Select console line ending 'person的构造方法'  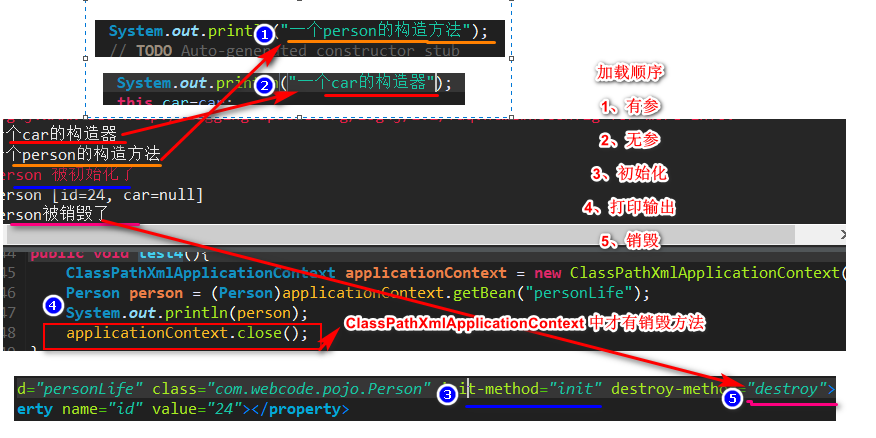pyautogui.click(x=82, y=153)
